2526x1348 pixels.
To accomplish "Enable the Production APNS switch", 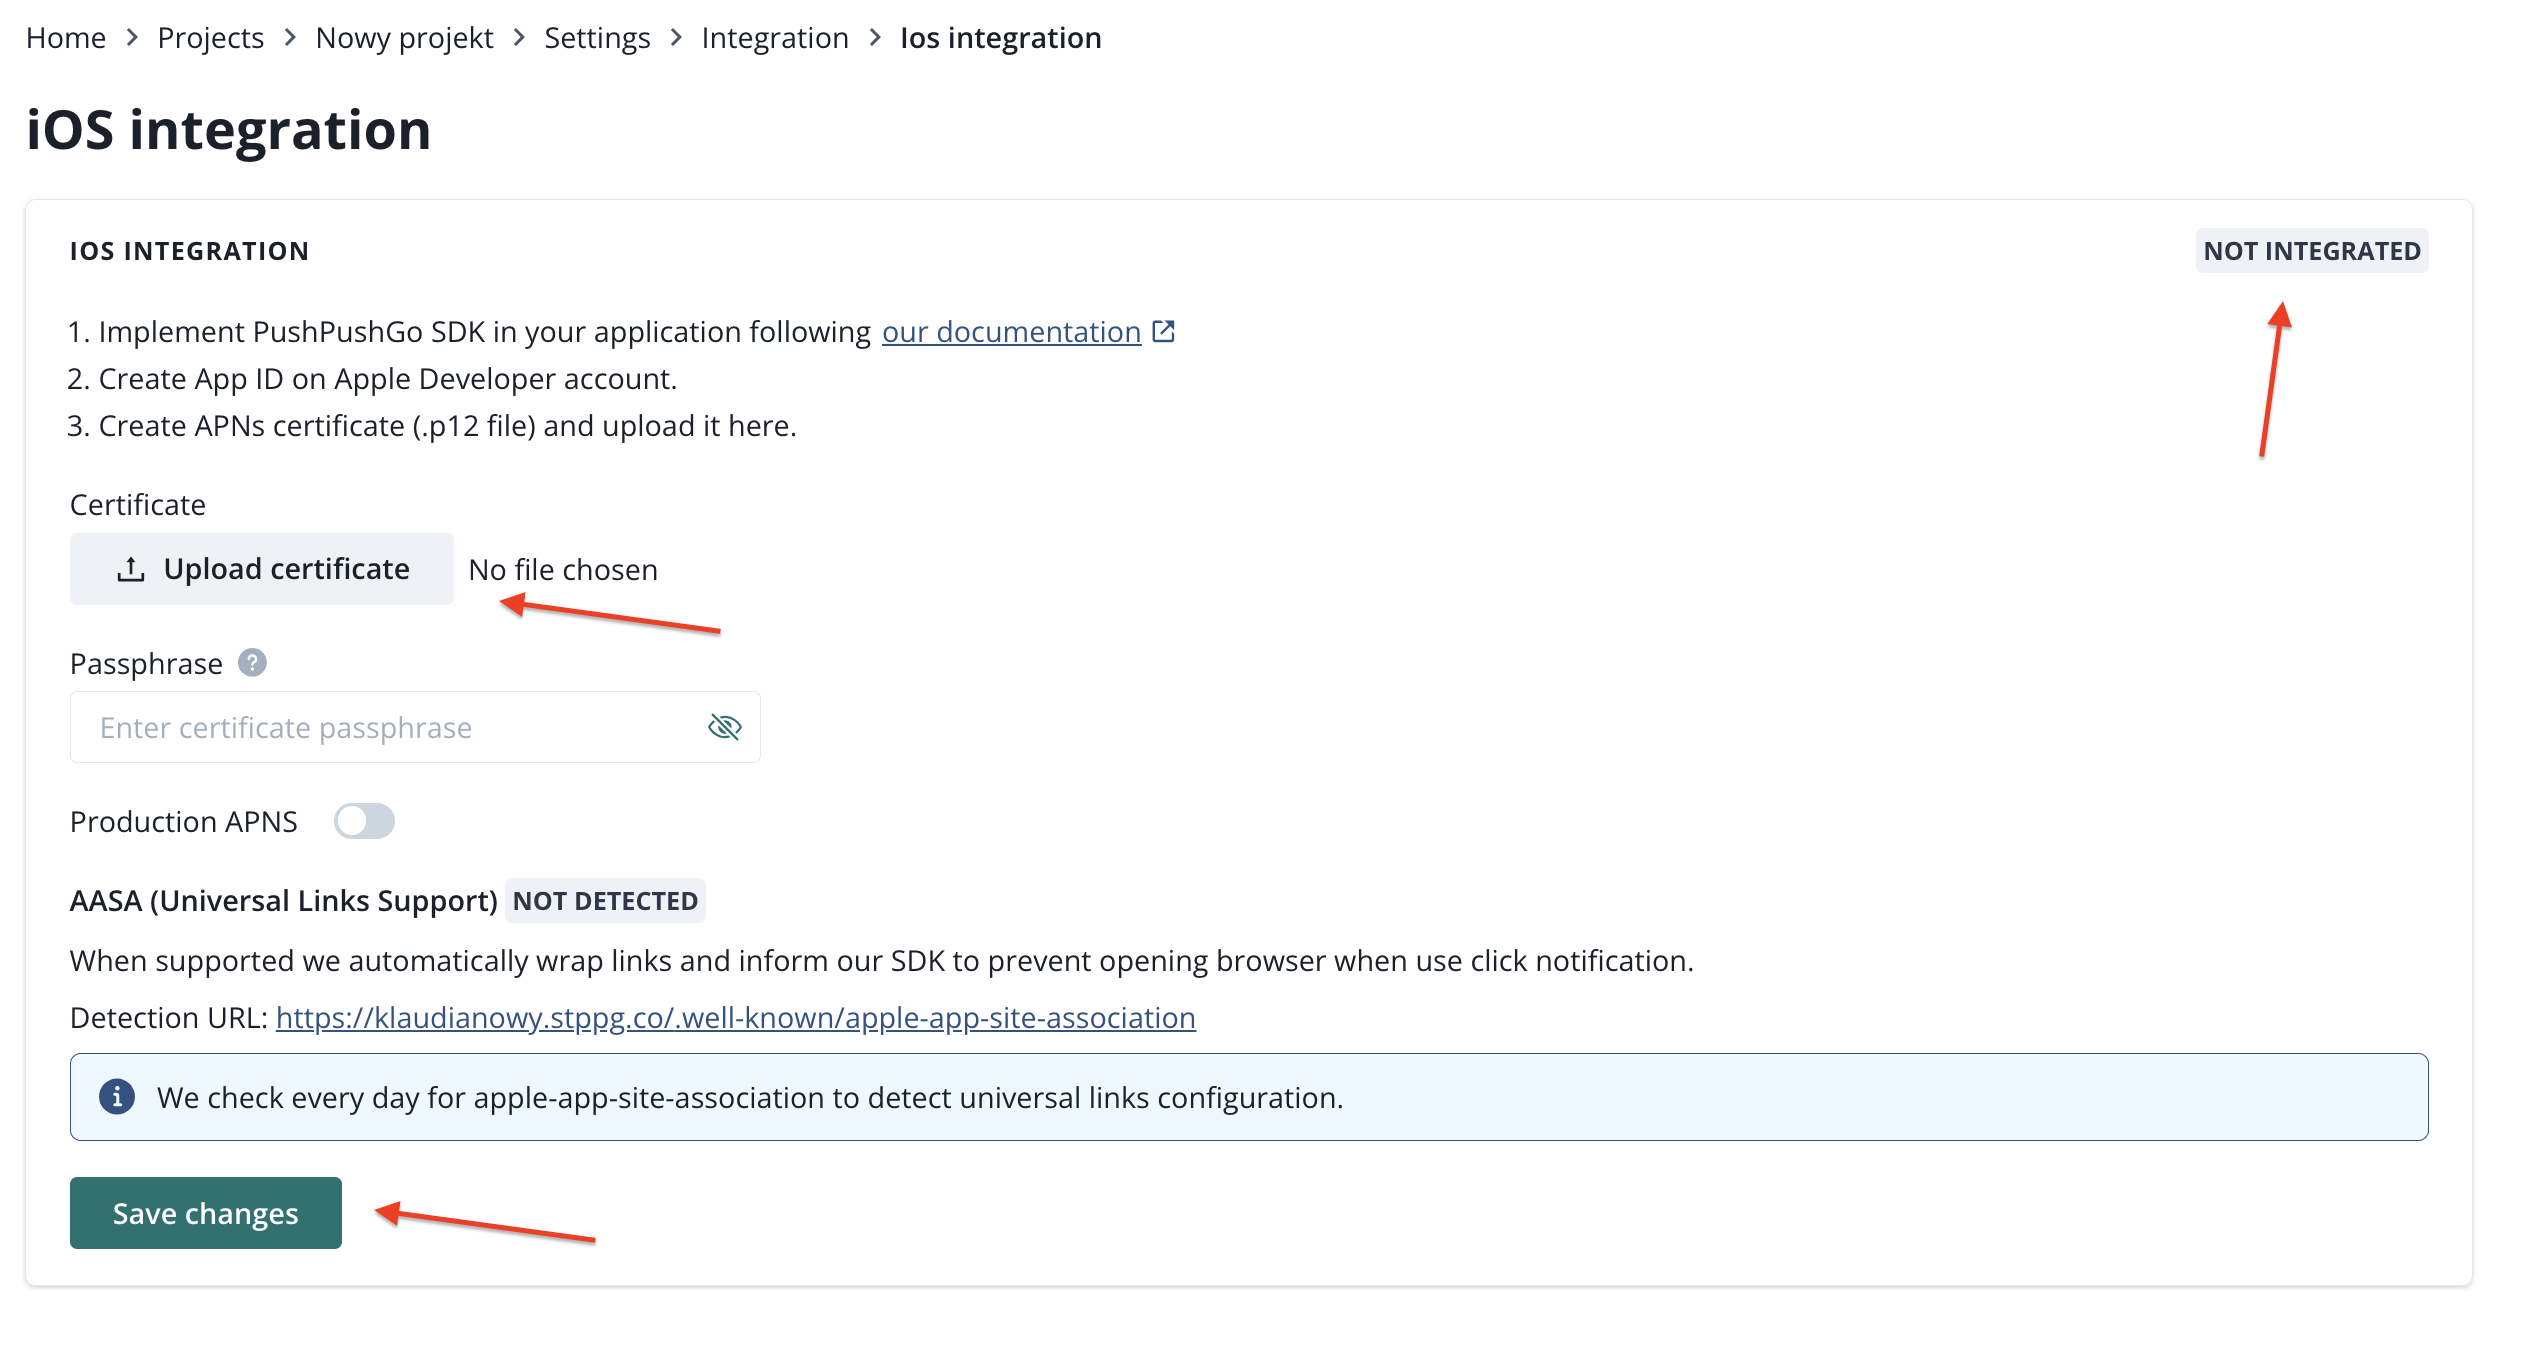I will coord(364,821).
